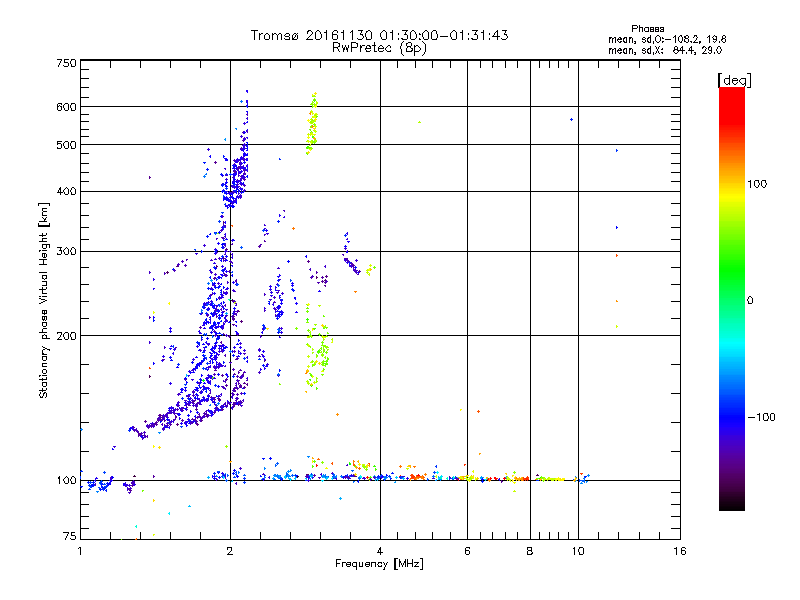Click the x-axis tick label '2'
This screenshot has width=800, height=600.
click(x=230, y=551)
